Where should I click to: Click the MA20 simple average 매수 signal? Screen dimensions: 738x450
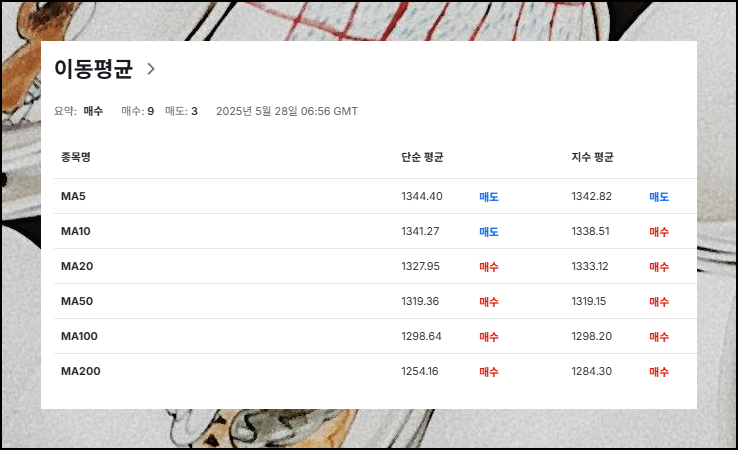pyautogui.click(x=489, y=267)
